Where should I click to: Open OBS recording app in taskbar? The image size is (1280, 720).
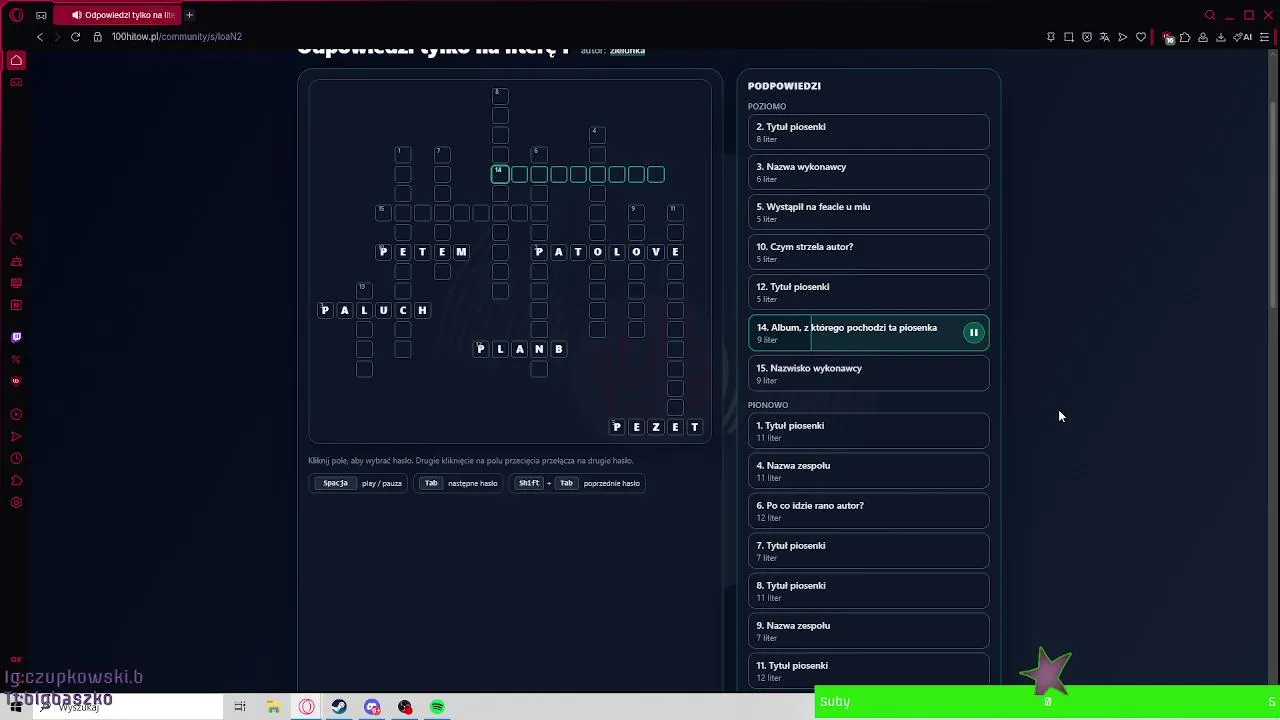(405, 707)
